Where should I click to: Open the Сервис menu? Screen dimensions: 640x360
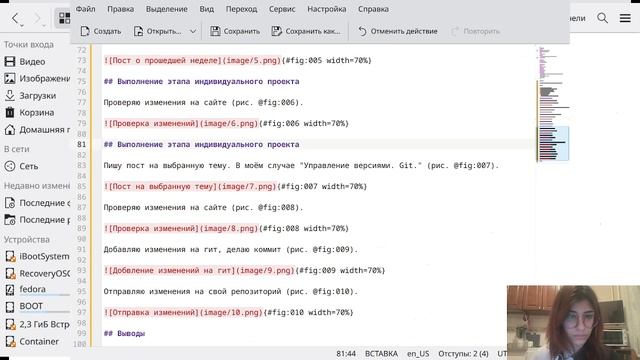(x=282, y=9)
